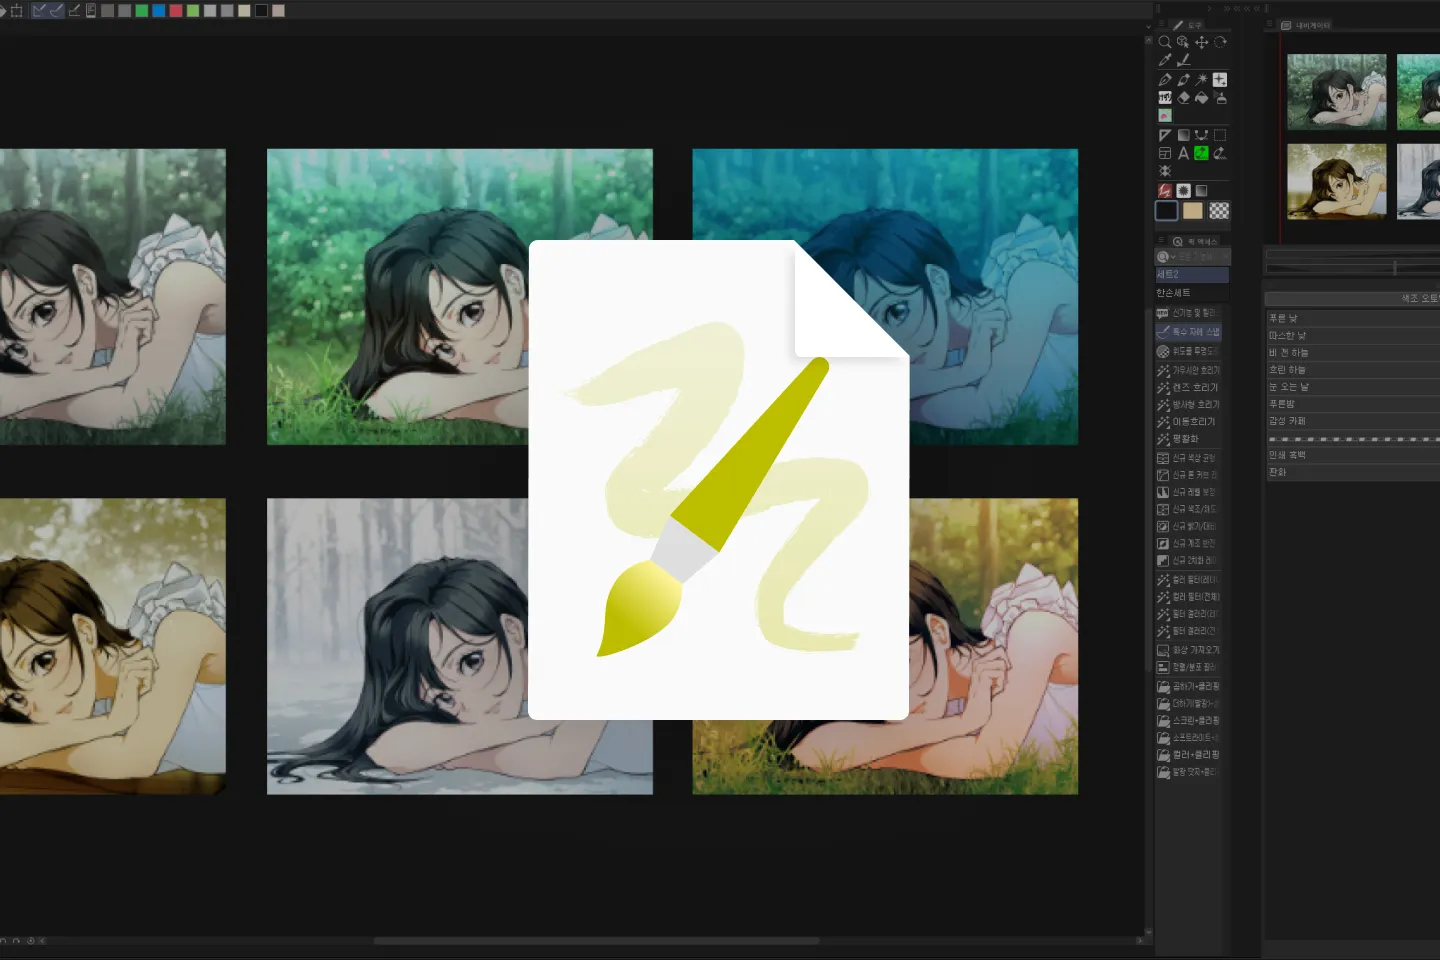This screenshot has height=960, width=1440.
Task: Pick the beige sub color swatch
Action: coord(1193,211)
